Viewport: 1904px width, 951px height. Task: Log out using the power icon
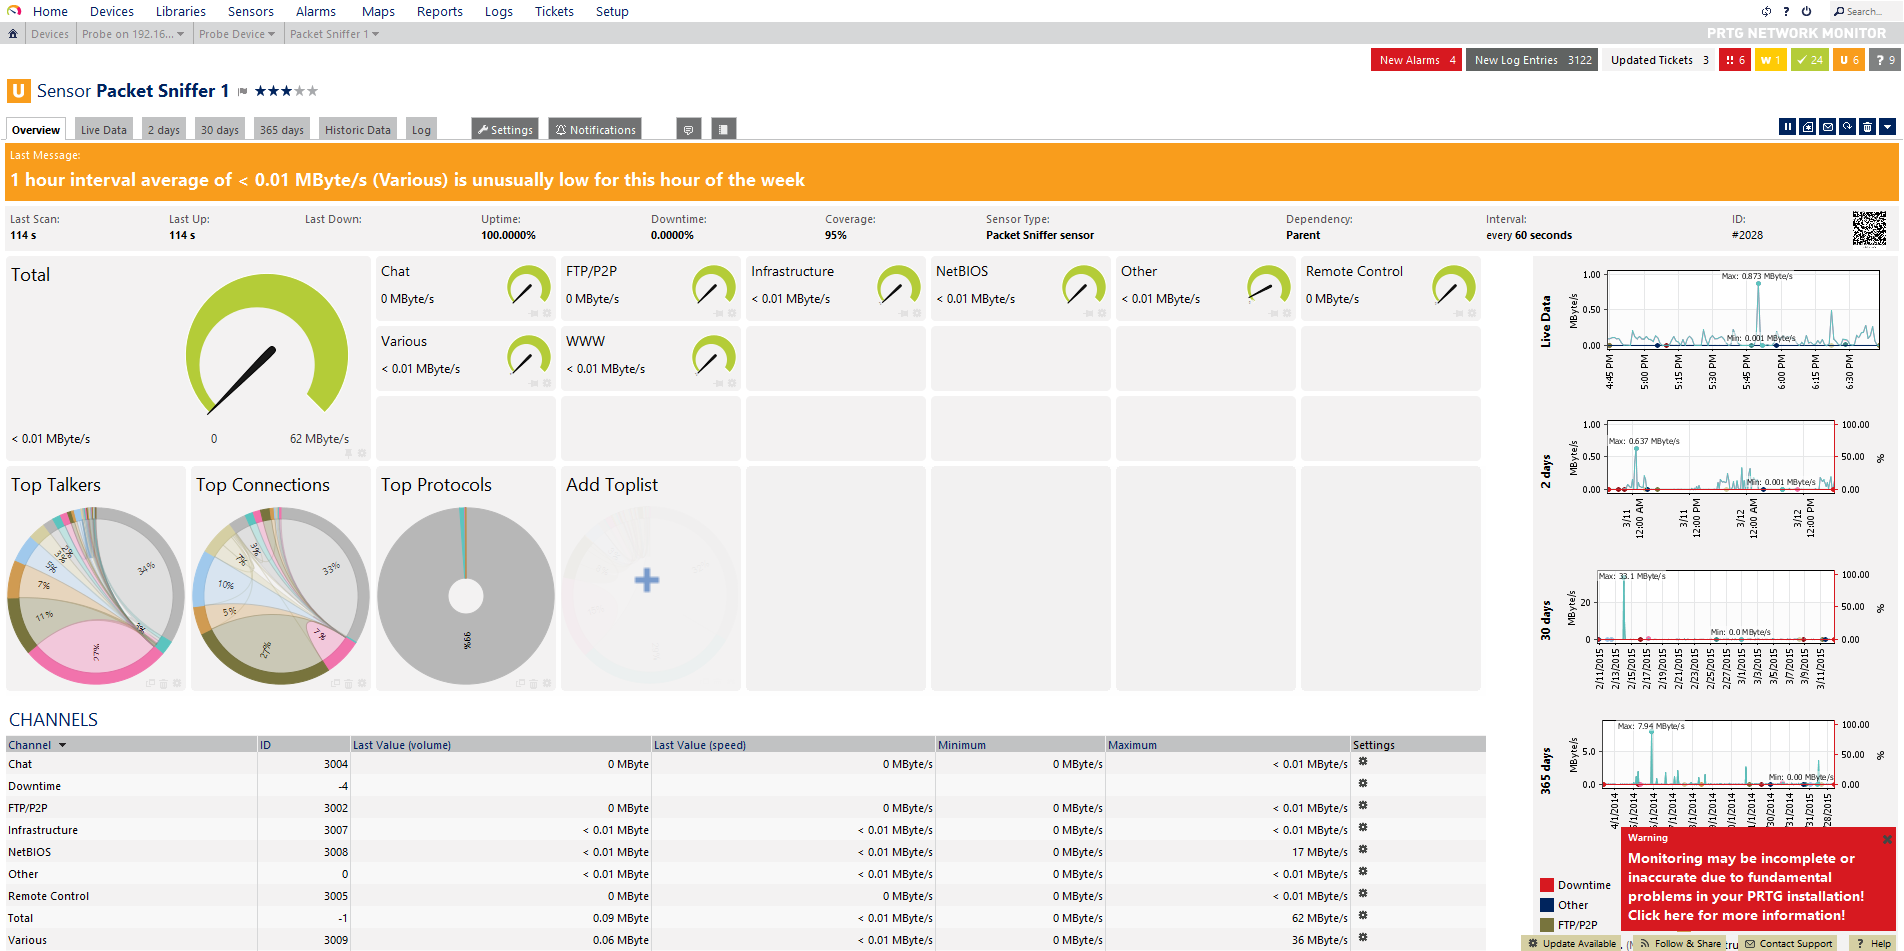pos(1807,11)
